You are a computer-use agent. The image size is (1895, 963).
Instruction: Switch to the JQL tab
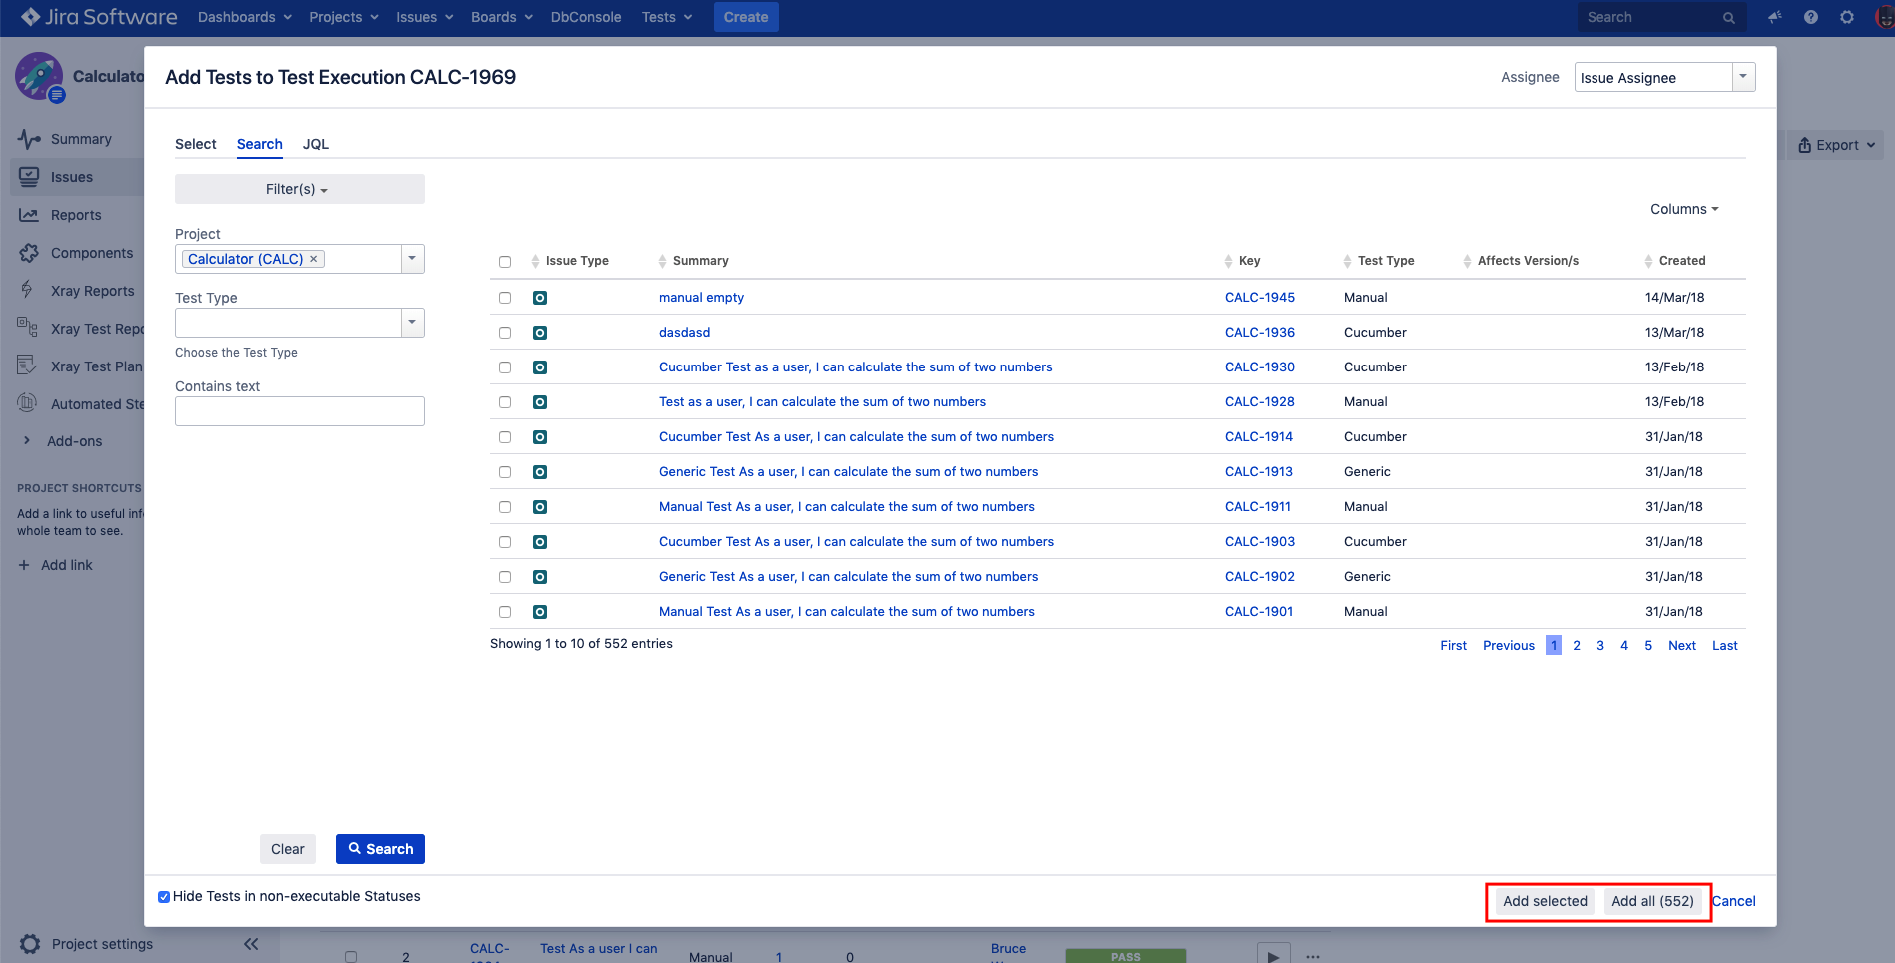[x=316, y=144]
